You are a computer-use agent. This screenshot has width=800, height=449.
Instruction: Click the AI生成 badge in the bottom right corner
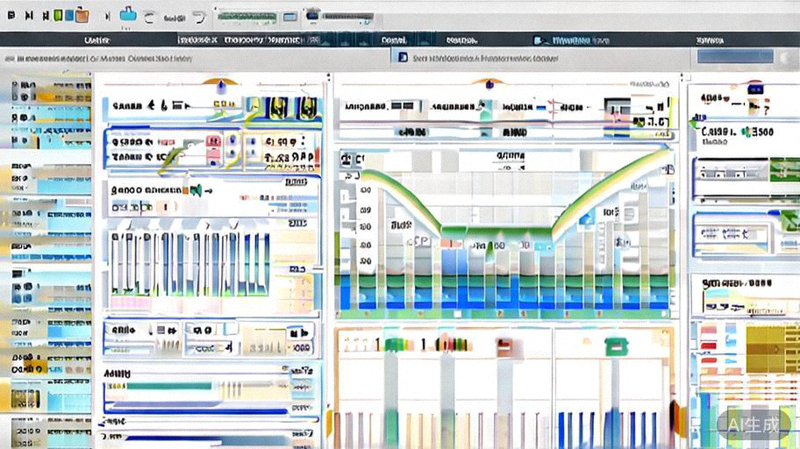[x=752, y=424]
